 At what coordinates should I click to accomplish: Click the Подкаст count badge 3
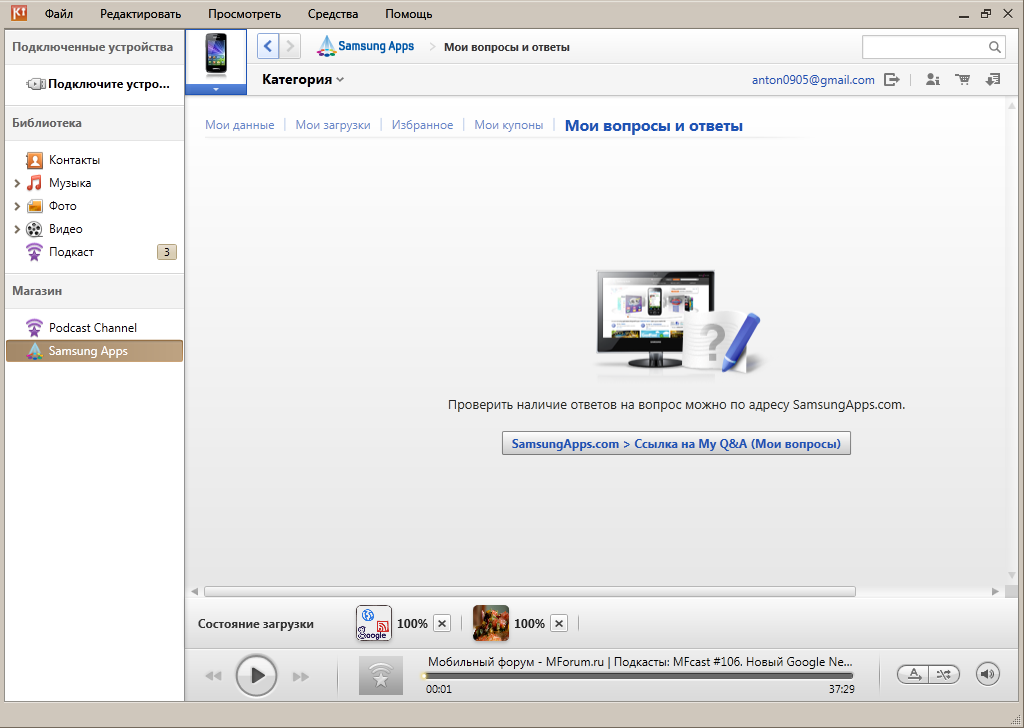[x=167, y=252]
